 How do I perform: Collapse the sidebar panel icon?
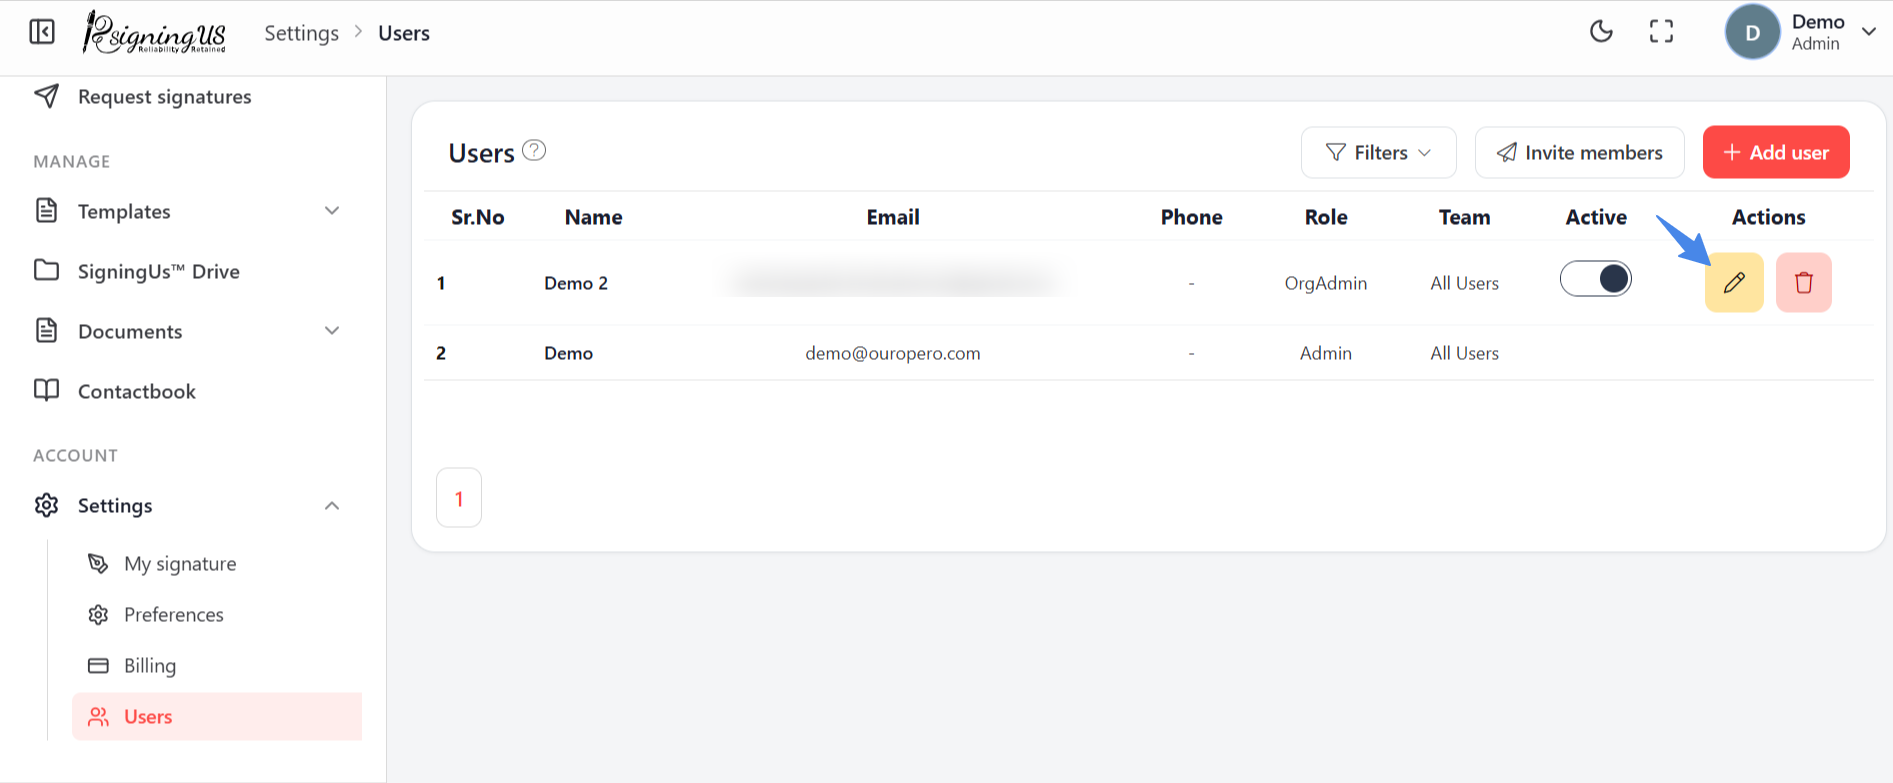click(42, 32)
